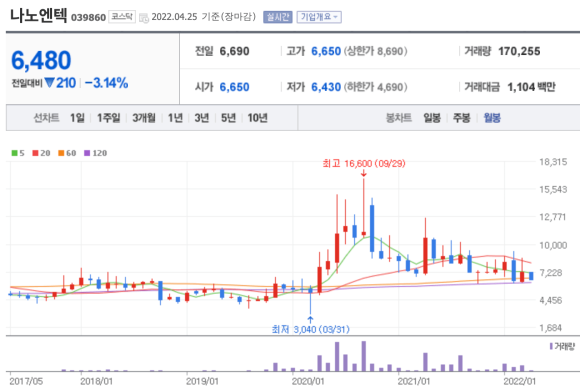
Task: Click the 최저 3,040 (03/31) marker
Action: (x=310, y=329)
